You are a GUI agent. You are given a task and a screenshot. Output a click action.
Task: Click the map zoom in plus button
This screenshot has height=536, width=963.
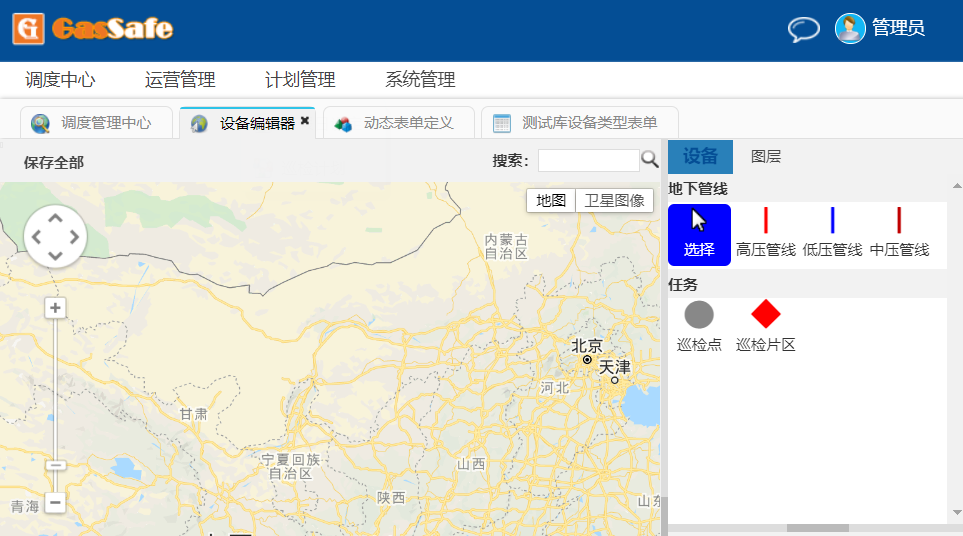point(56,308)
